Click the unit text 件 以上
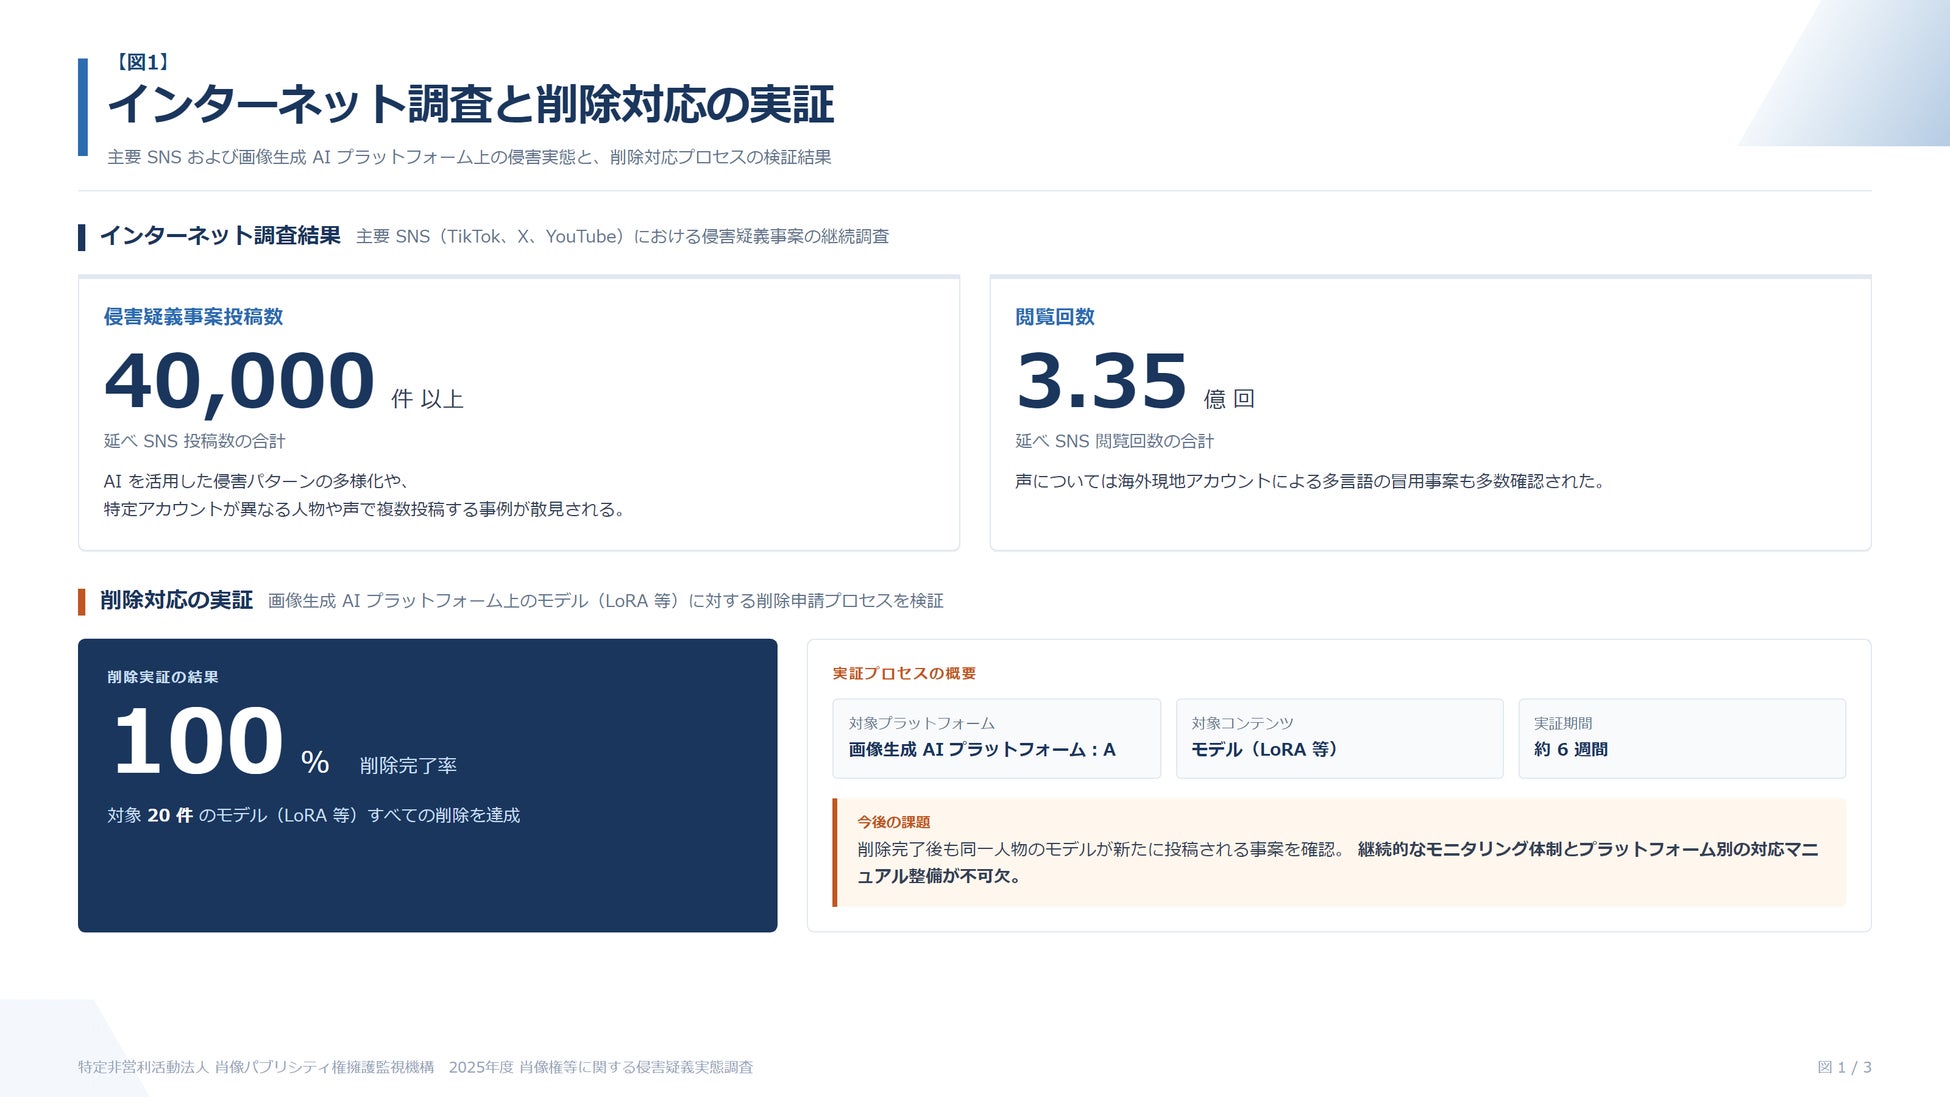The height and width of the screenshot is (1097, 1950). click(x=427, y=399)
